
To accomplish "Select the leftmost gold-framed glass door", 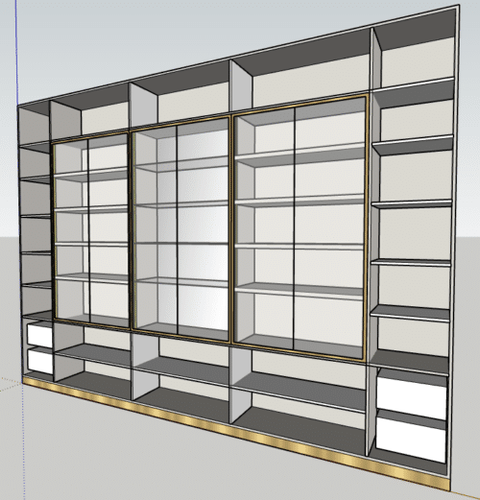I will [x=91, y=231].
